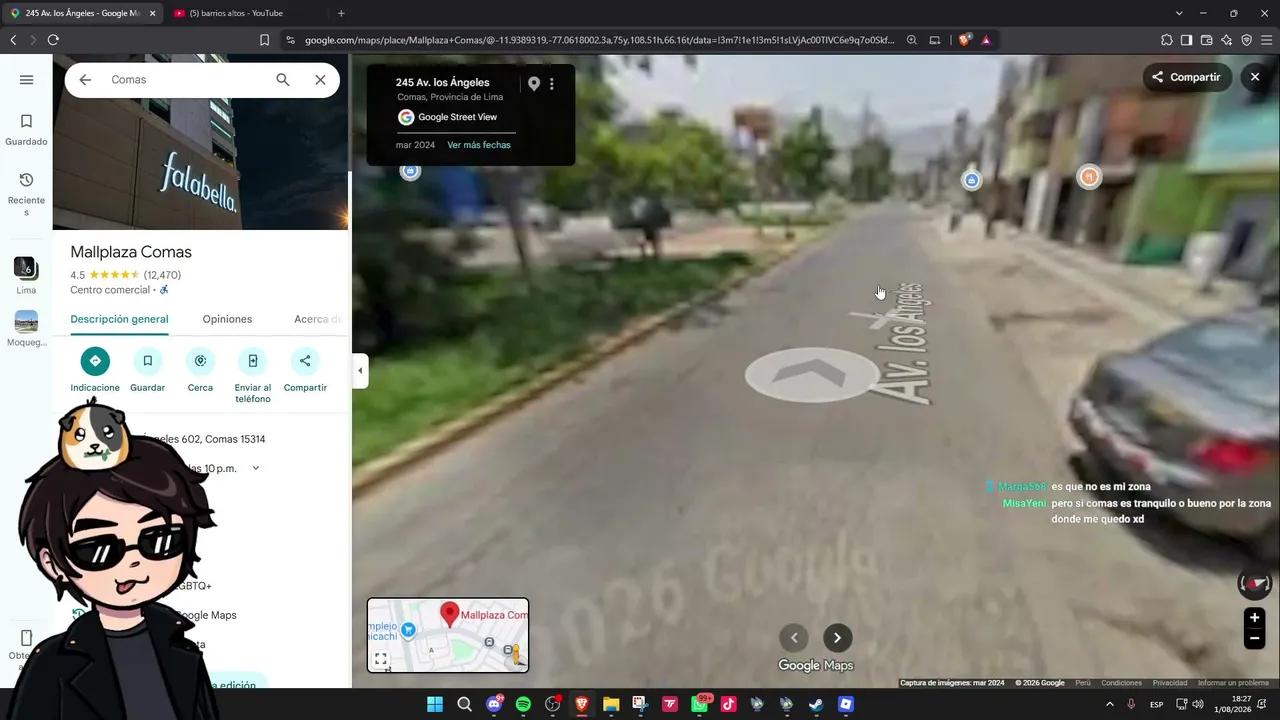Select the Descripción general tab

[119, 319]
